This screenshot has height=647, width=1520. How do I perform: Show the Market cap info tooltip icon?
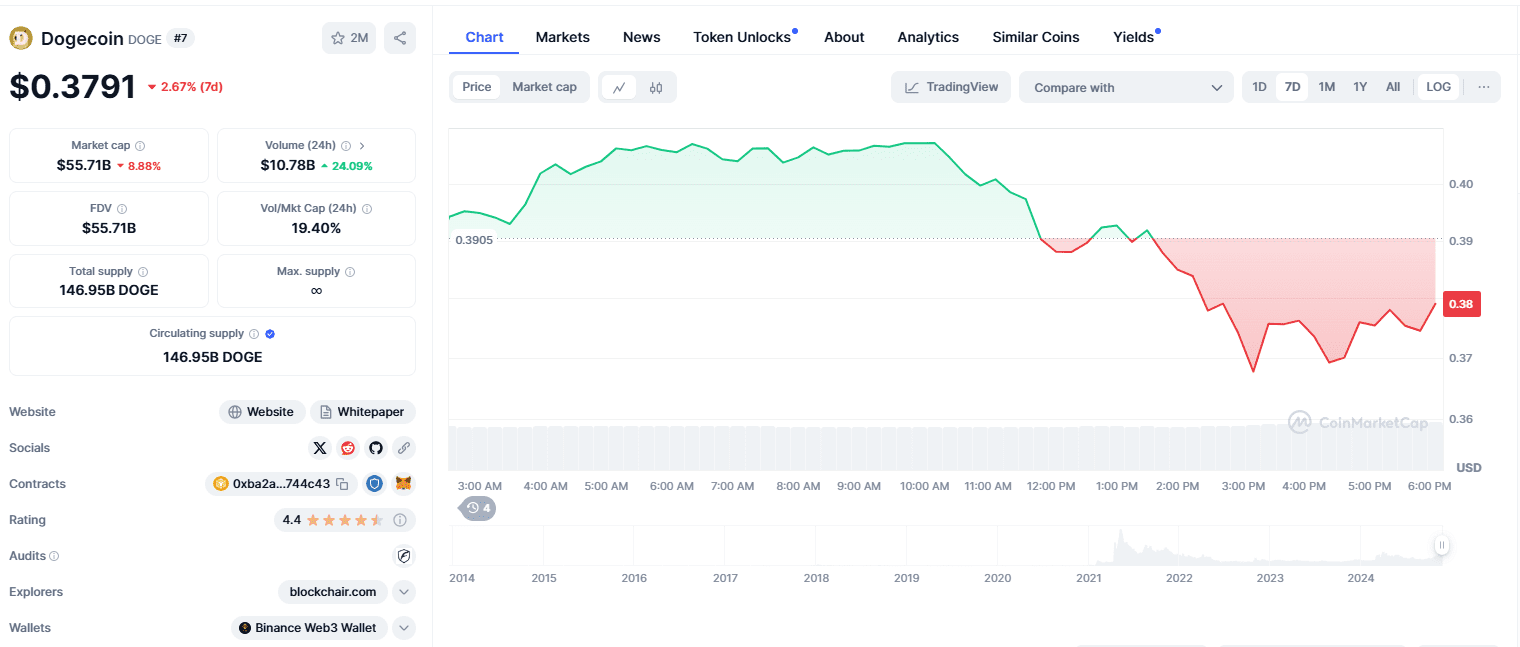[x=140, y=146]
